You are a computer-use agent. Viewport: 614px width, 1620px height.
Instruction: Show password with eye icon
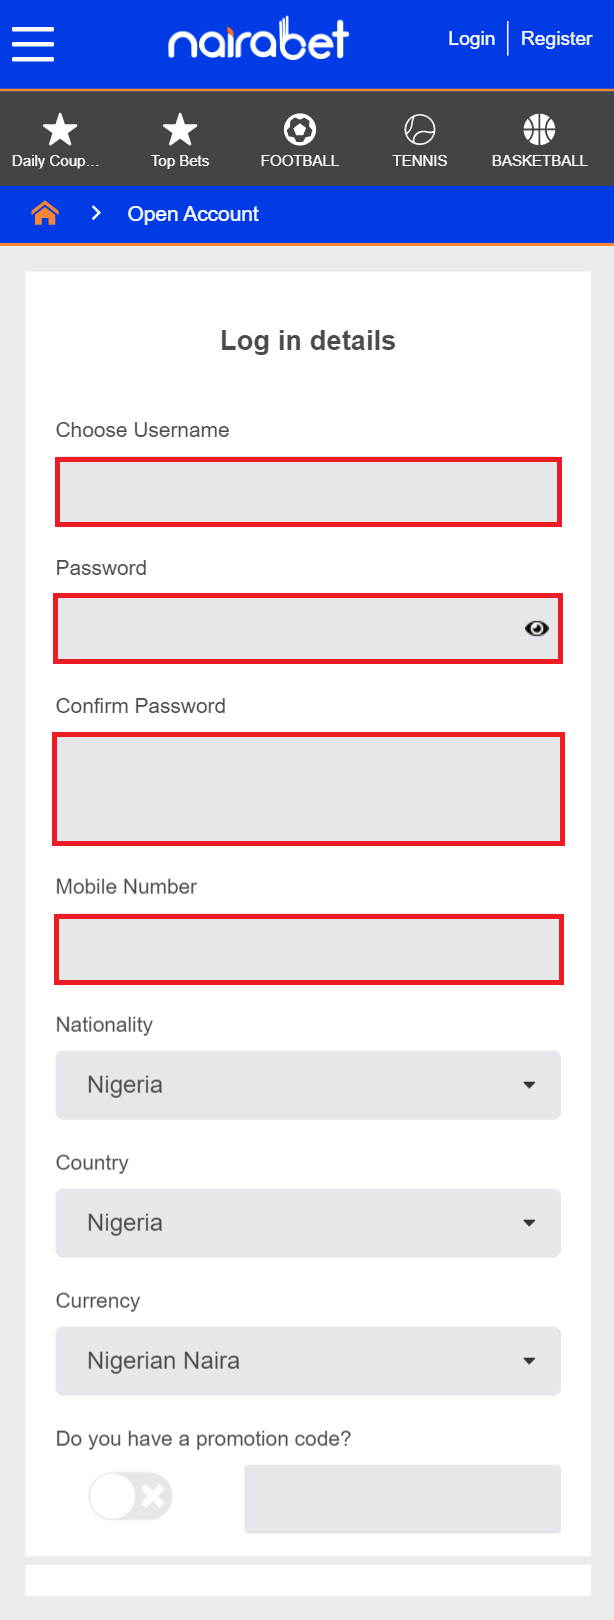click(x=537, y=628)
